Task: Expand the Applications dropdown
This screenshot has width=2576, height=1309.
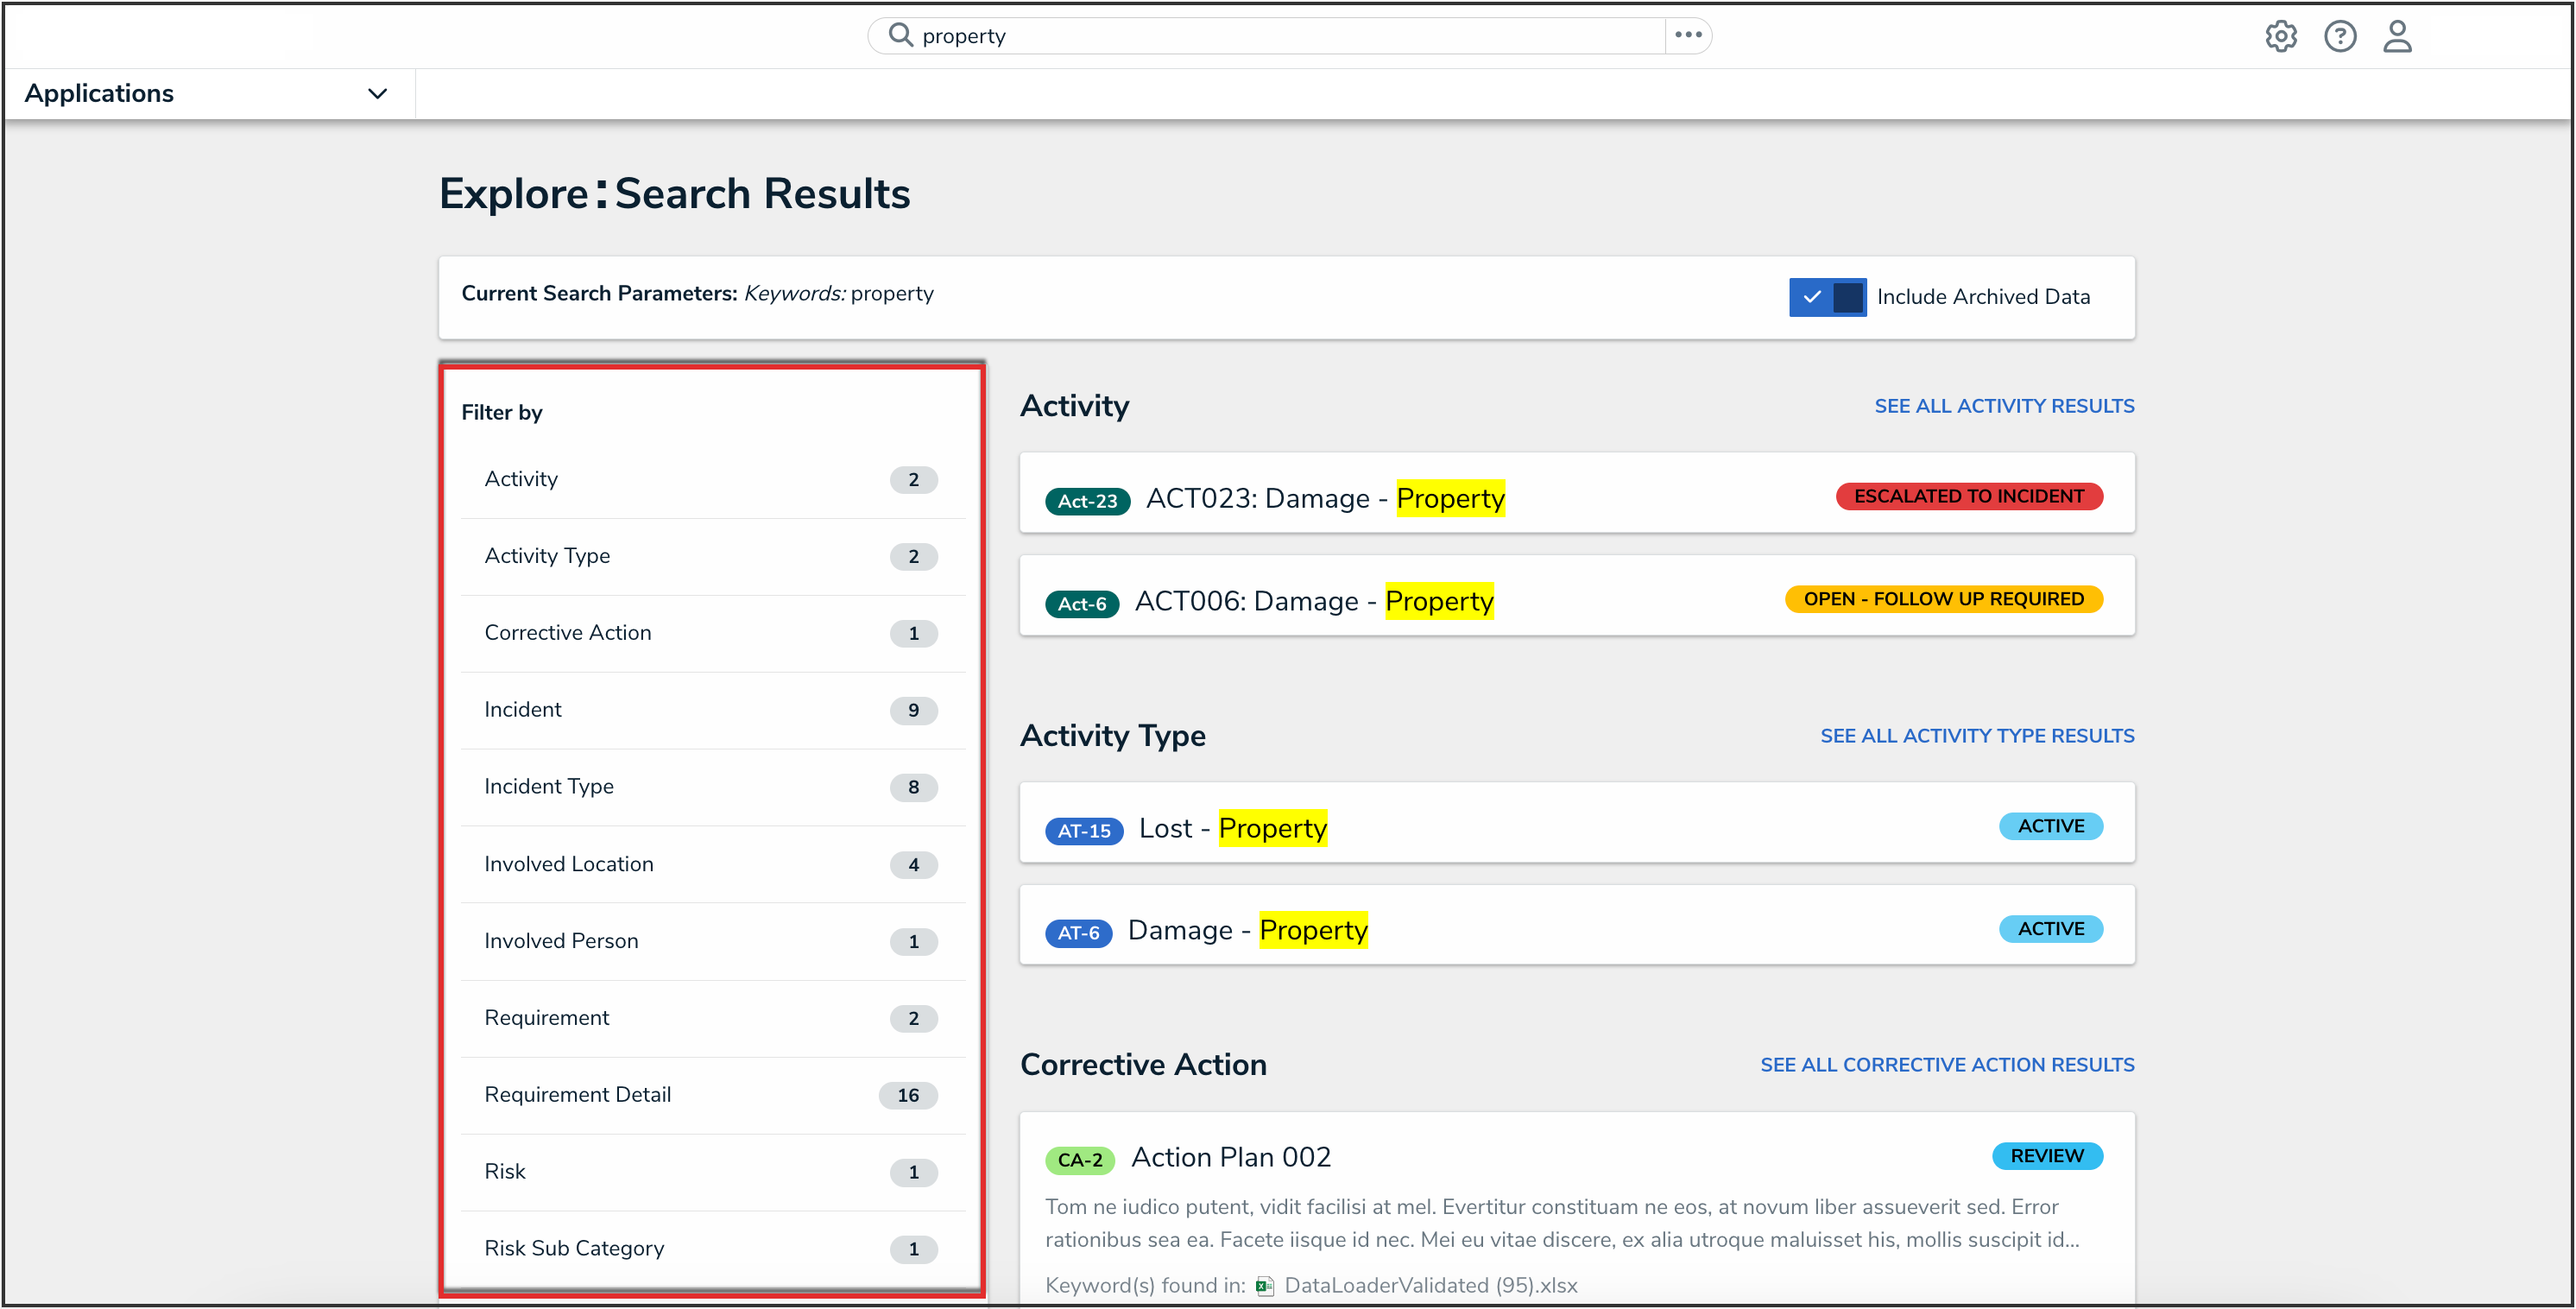Action: coord(100,93)
